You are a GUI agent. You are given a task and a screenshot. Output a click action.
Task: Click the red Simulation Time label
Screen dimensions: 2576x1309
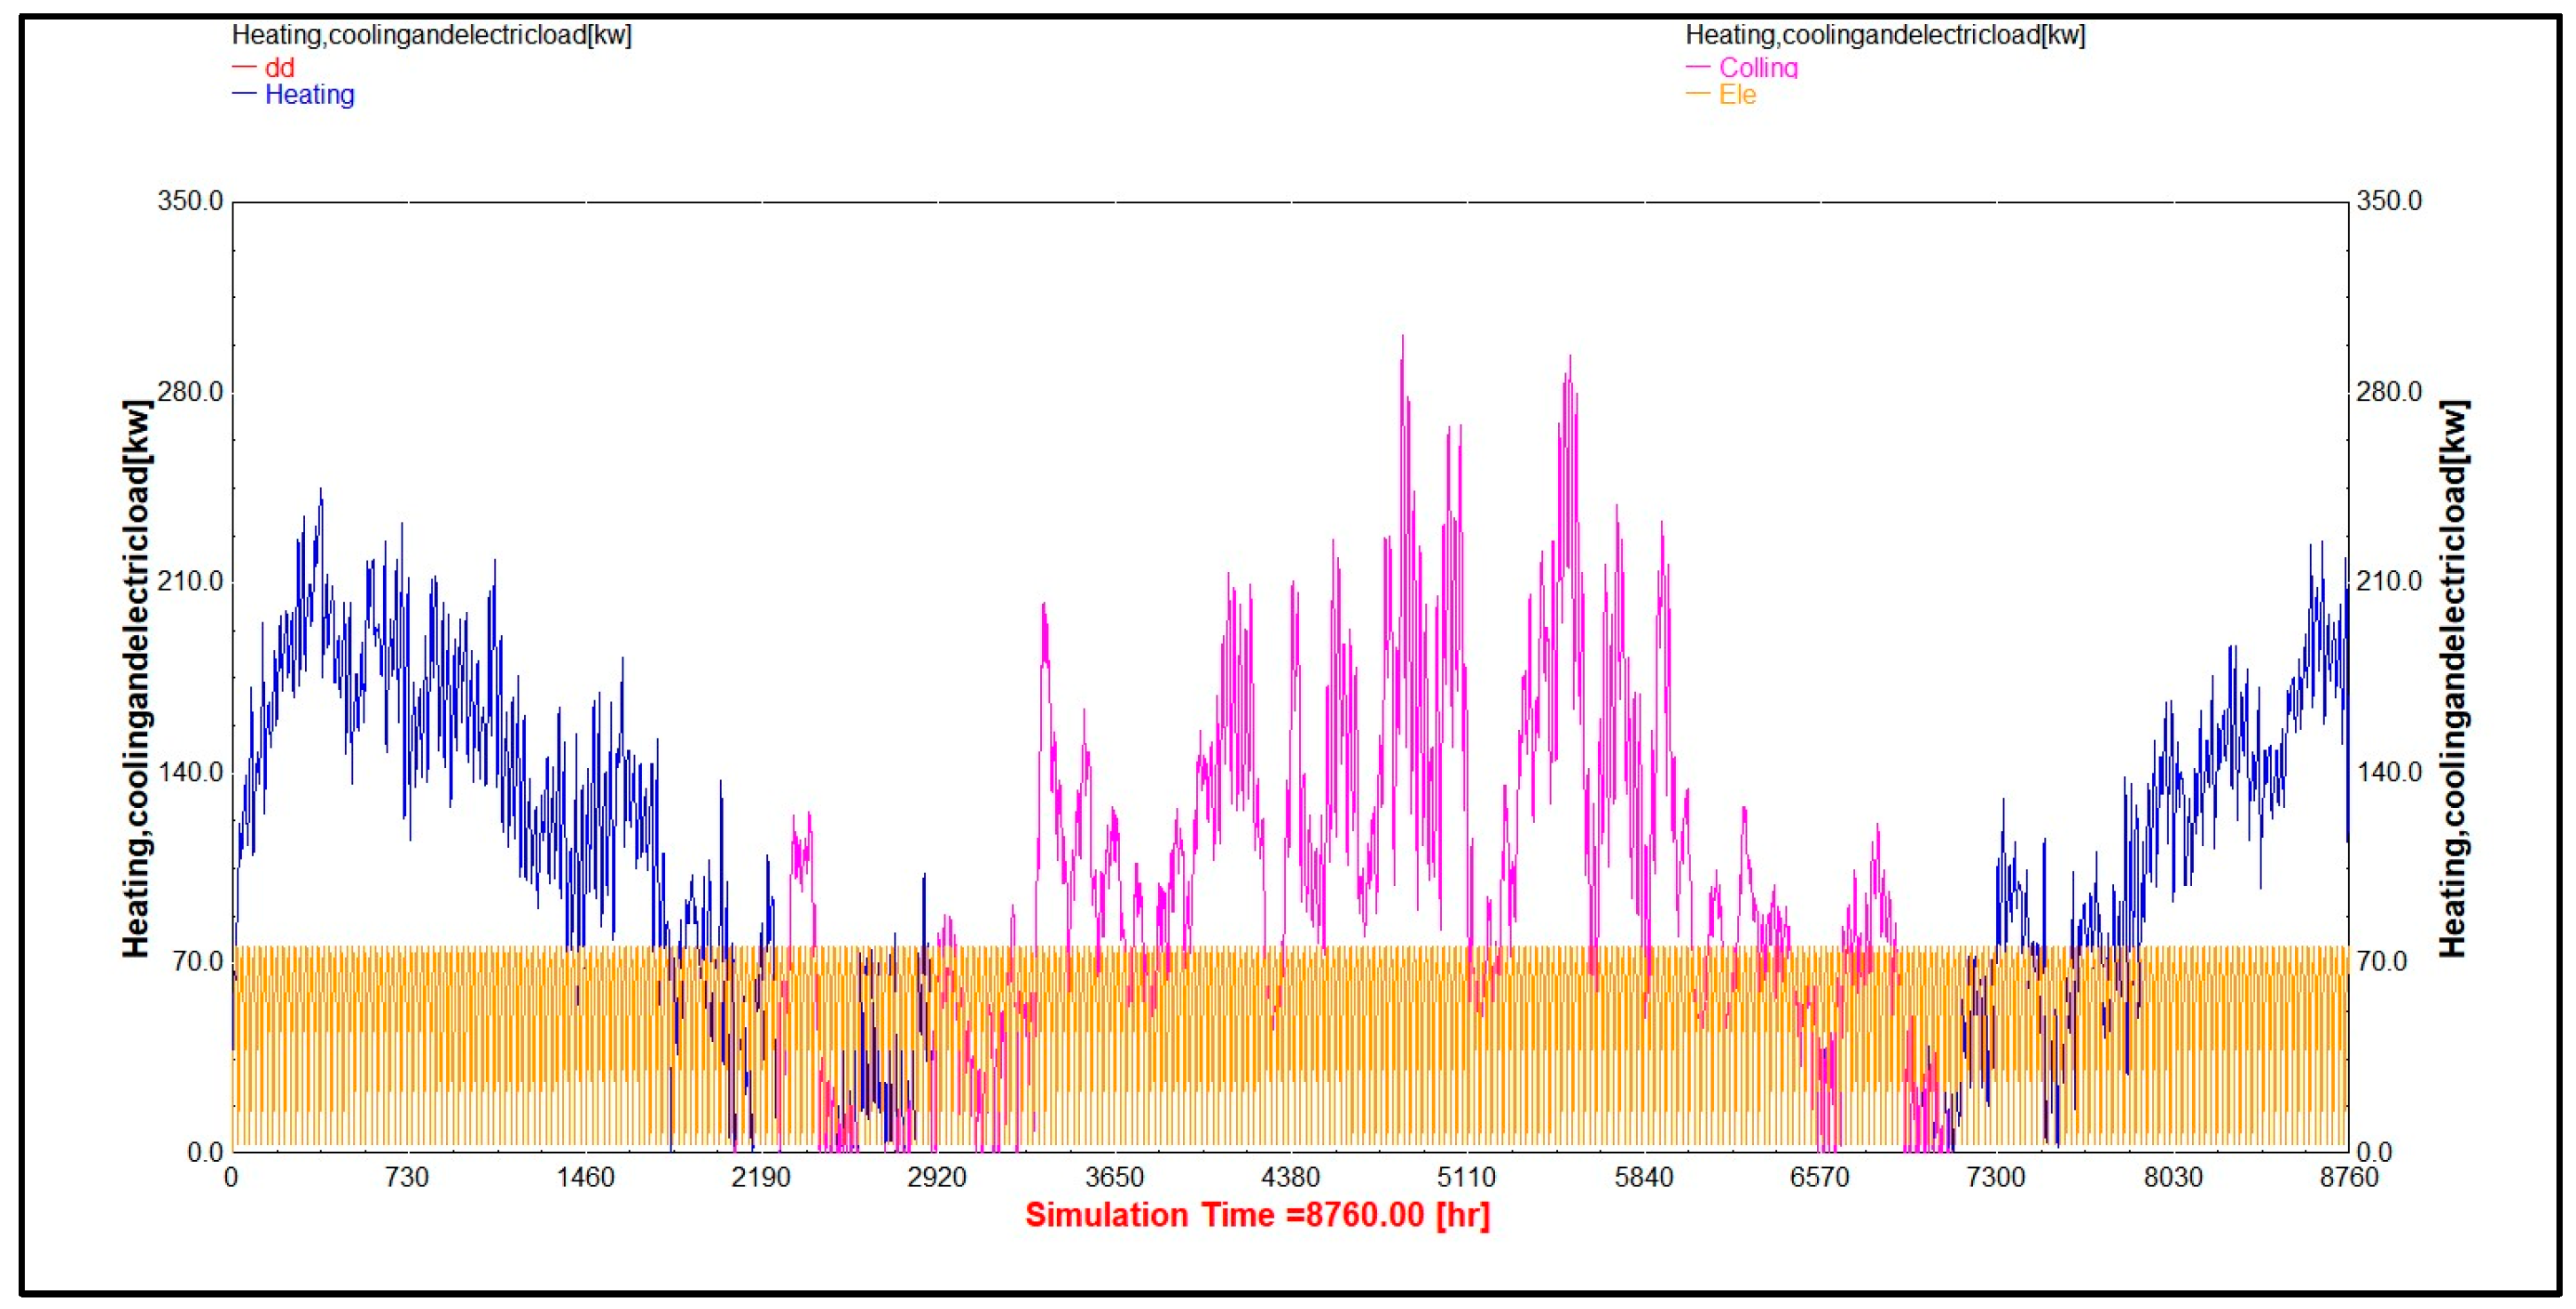[x=1257, y=1215]
